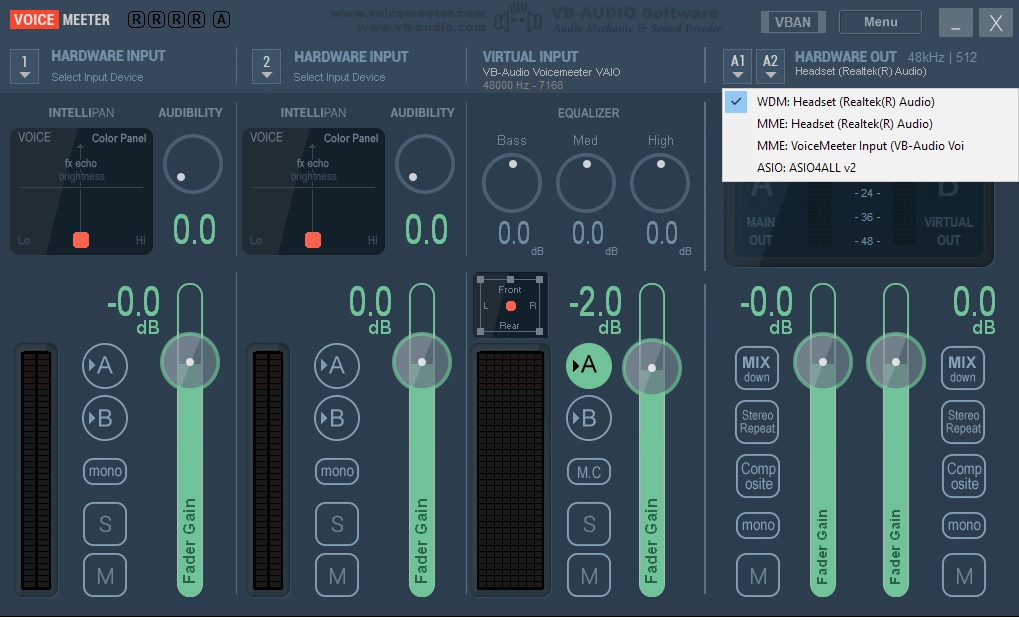This screenshot has height=620, width=1019.
Task: Click the Intellipan red marker of input 2
Action: coord(313,240)
